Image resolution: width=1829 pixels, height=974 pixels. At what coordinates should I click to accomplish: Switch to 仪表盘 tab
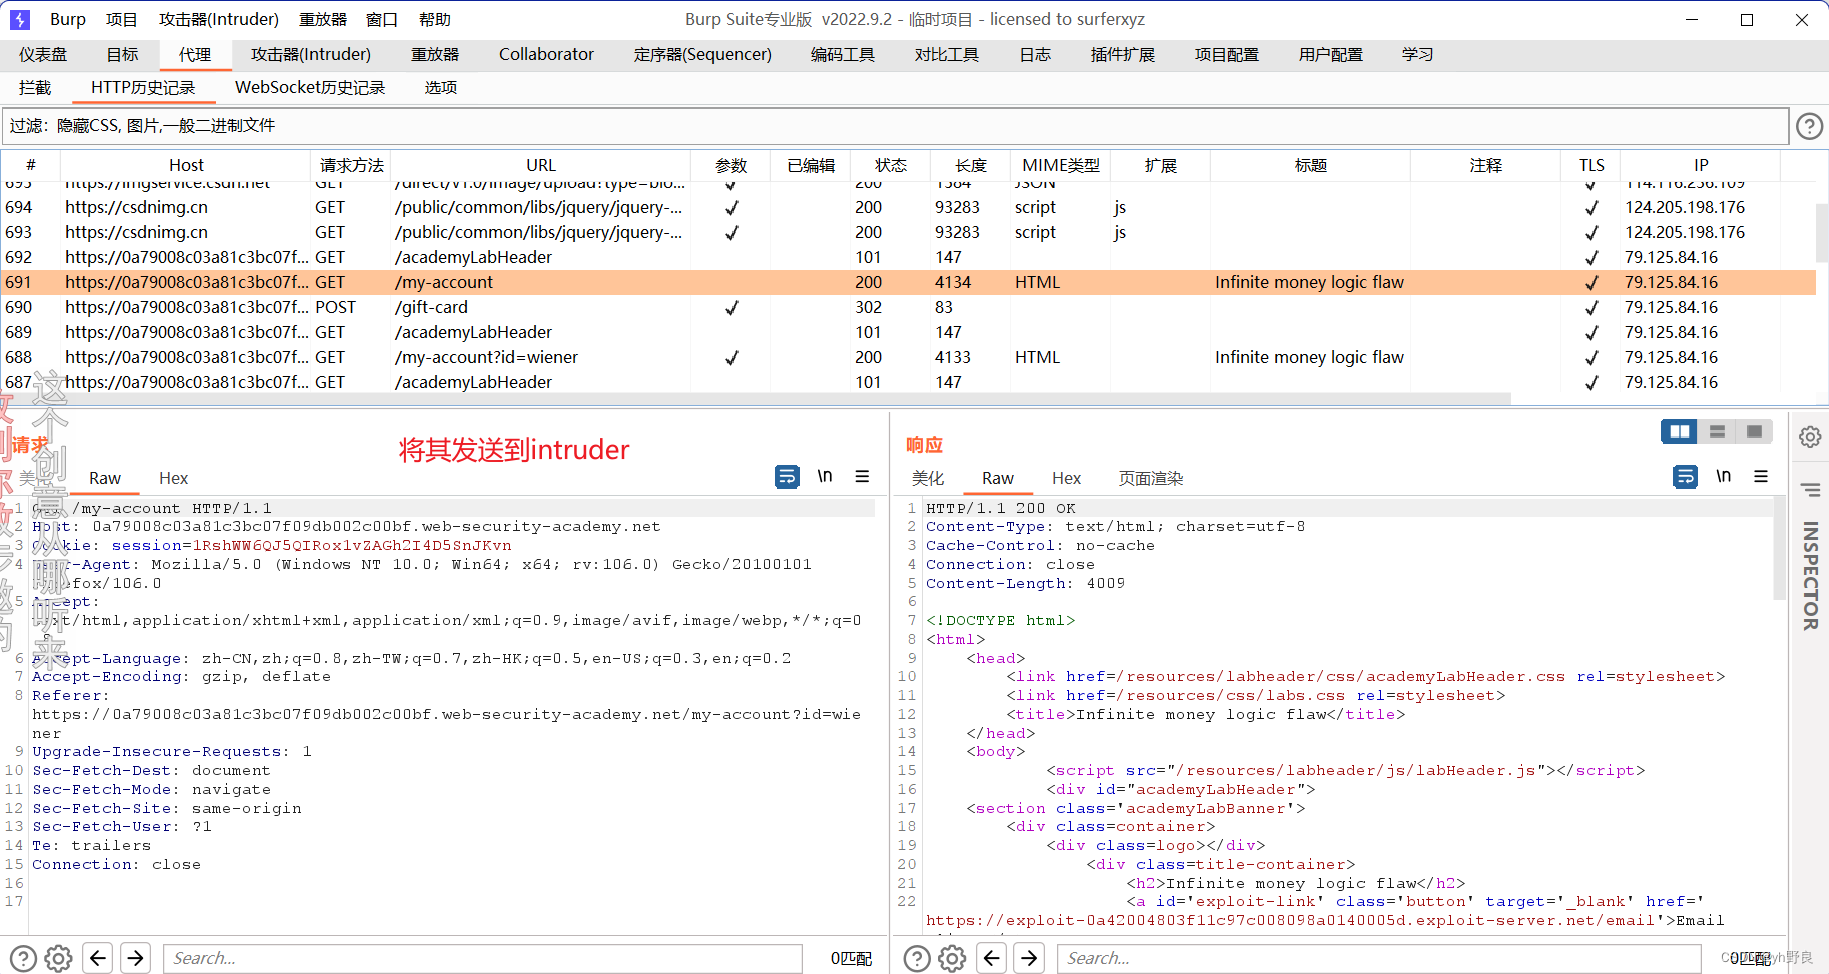pos(43,55)
